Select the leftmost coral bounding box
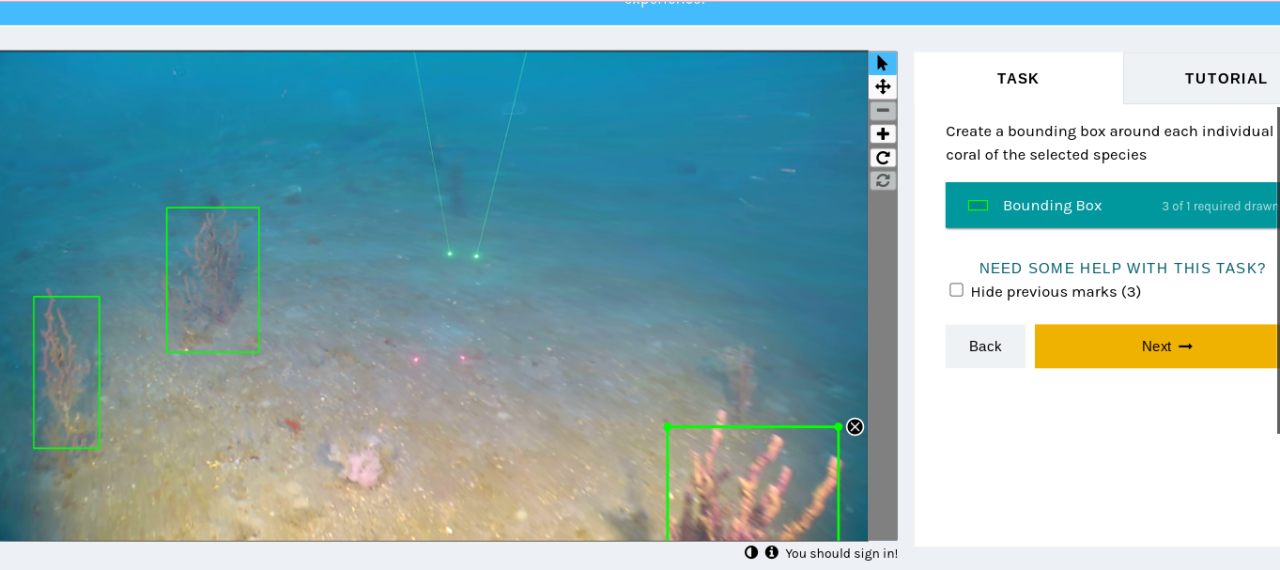 [67, 372]
